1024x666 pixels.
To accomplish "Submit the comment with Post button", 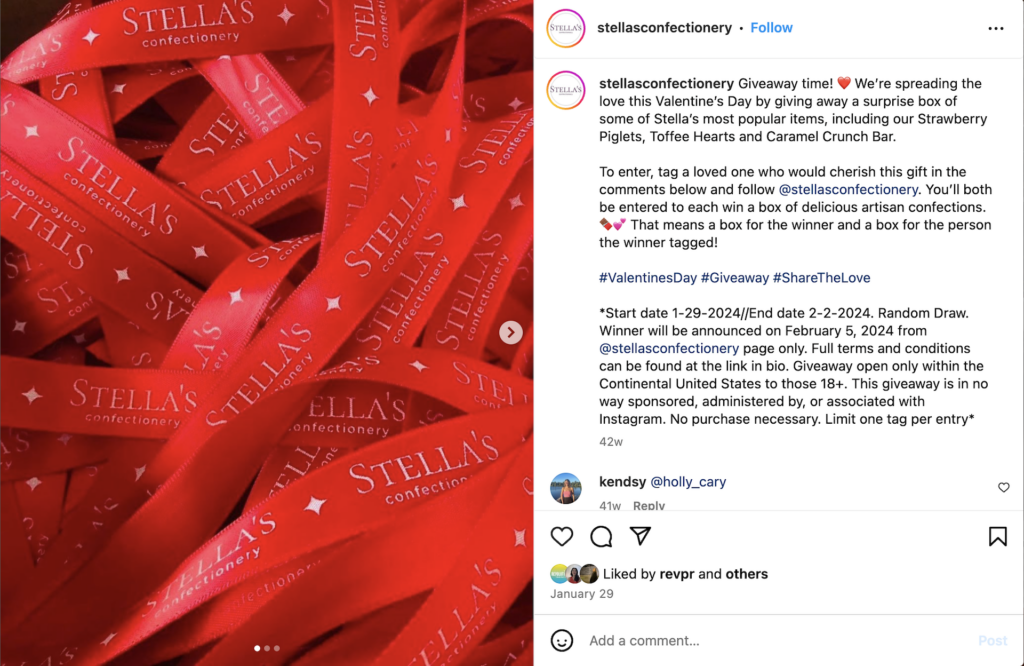I will (992, 641).
